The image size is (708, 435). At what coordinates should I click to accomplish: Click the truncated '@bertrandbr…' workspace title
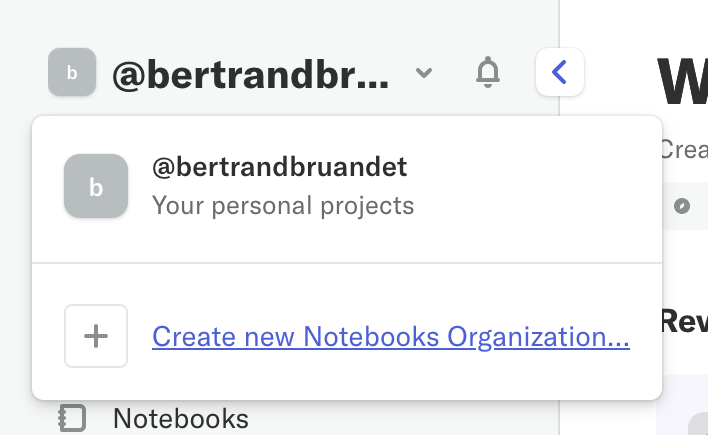pyautogui.click(x=250, y=74)
